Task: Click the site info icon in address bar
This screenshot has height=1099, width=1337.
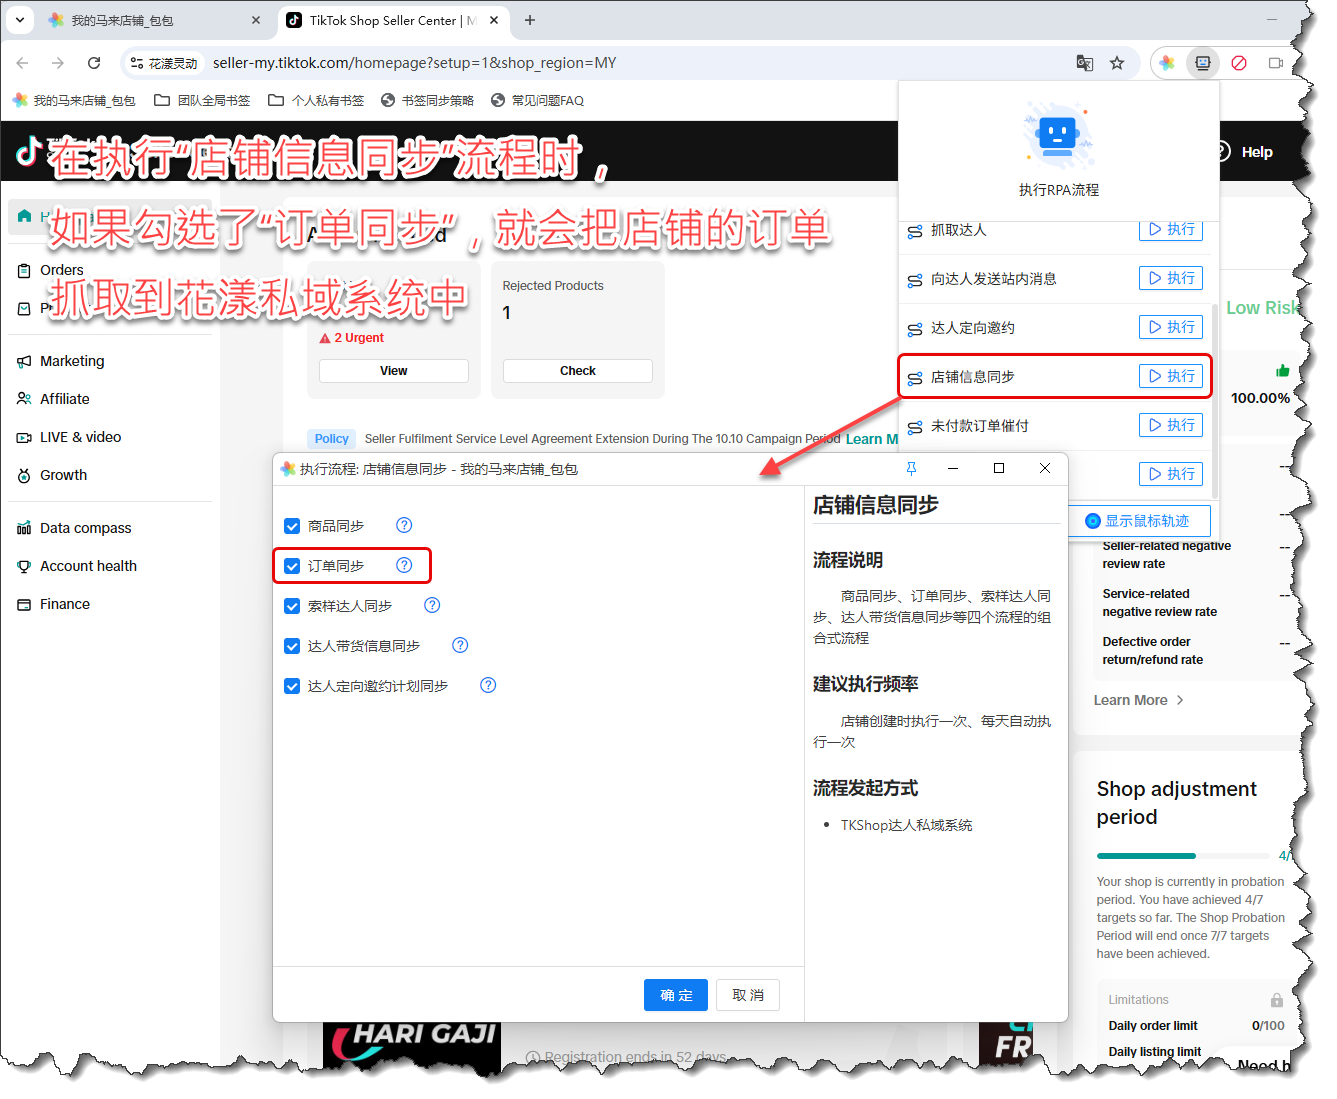Action: pyautogui.click(x=137, y=63)
